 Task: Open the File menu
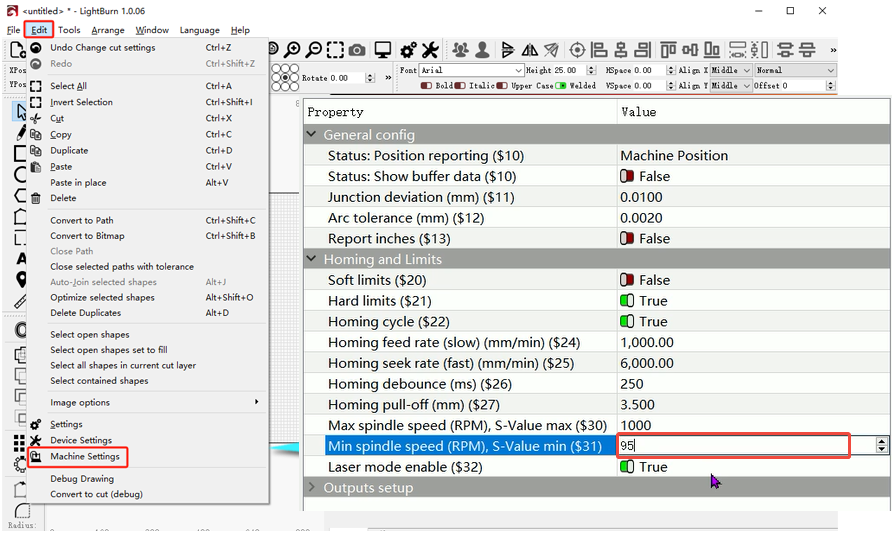pyautogui.click(x=14, y=30)
